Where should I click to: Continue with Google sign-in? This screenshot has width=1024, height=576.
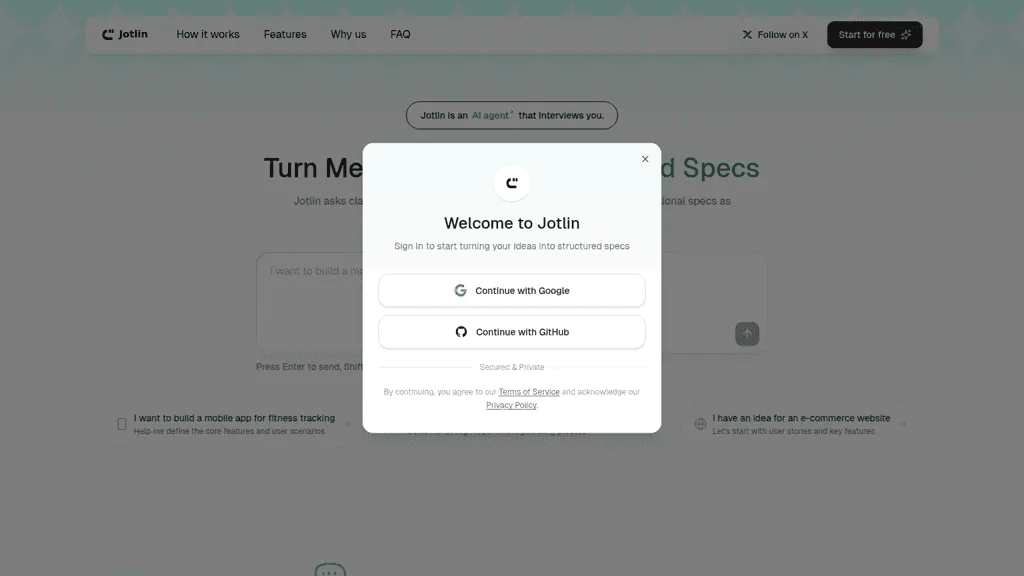512,291
